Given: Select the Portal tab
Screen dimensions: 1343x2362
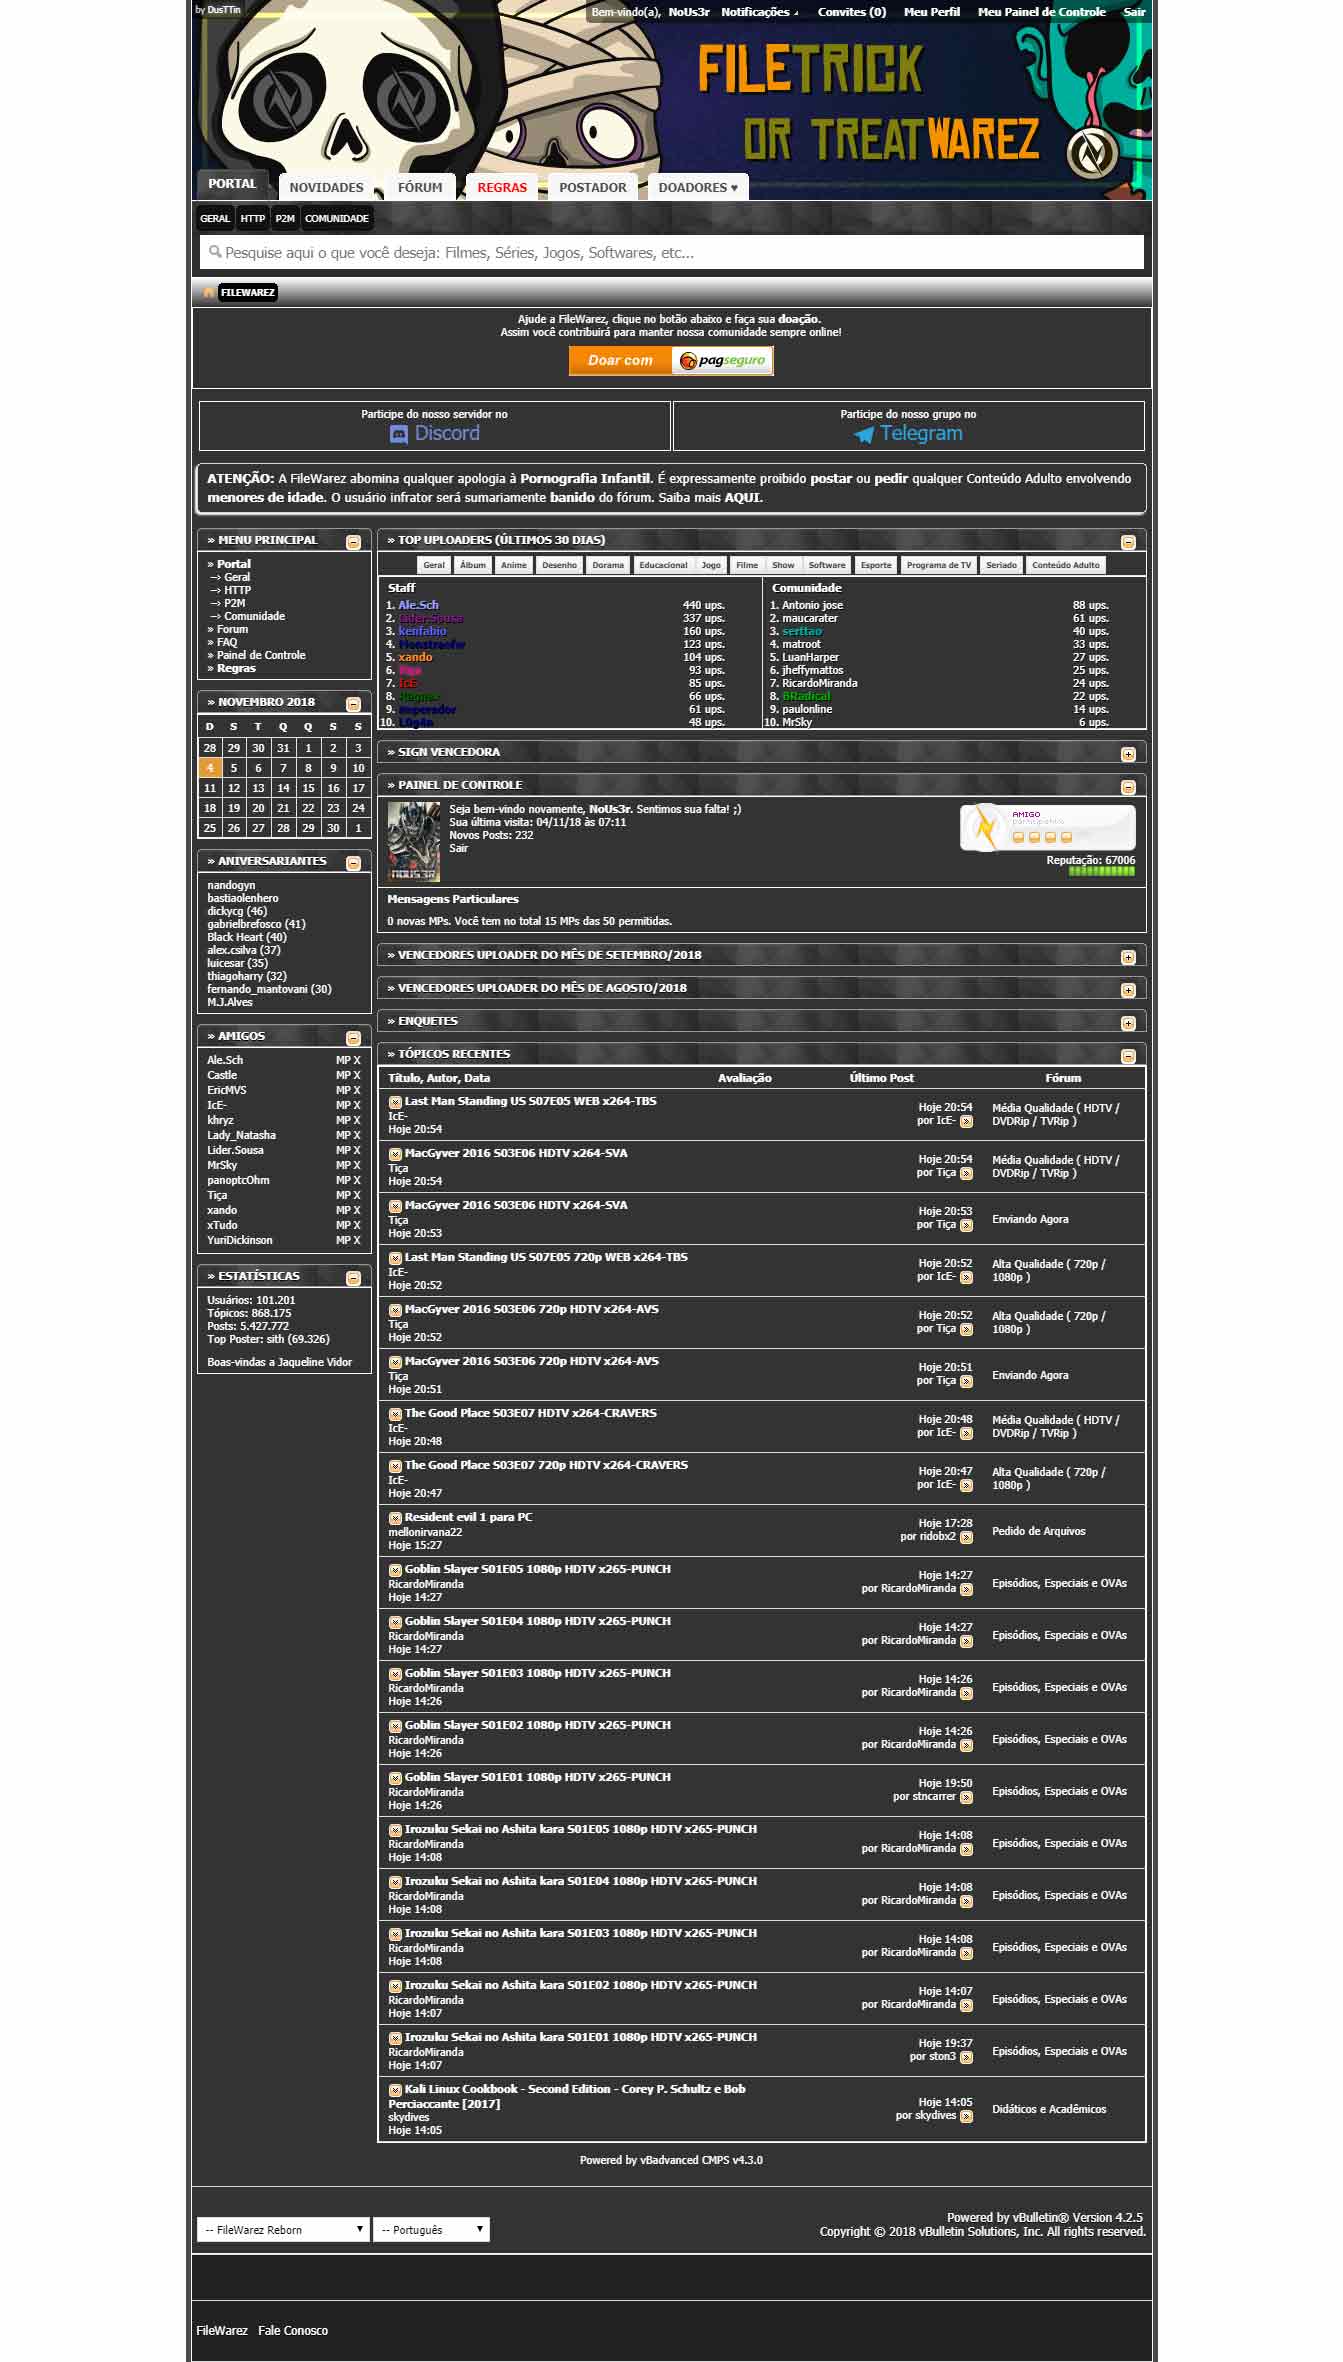Looking at the screenshot, I should tap(232, 184).
